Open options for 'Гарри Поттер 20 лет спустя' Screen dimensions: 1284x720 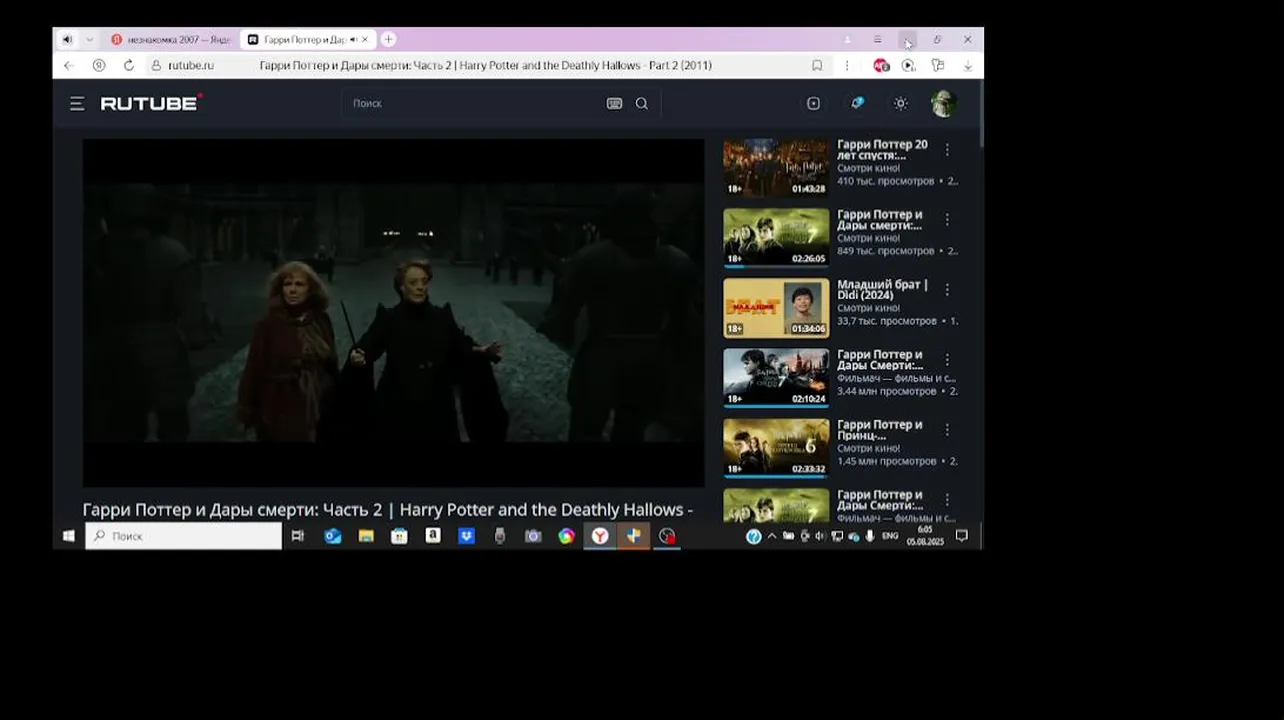coord(947,150)
